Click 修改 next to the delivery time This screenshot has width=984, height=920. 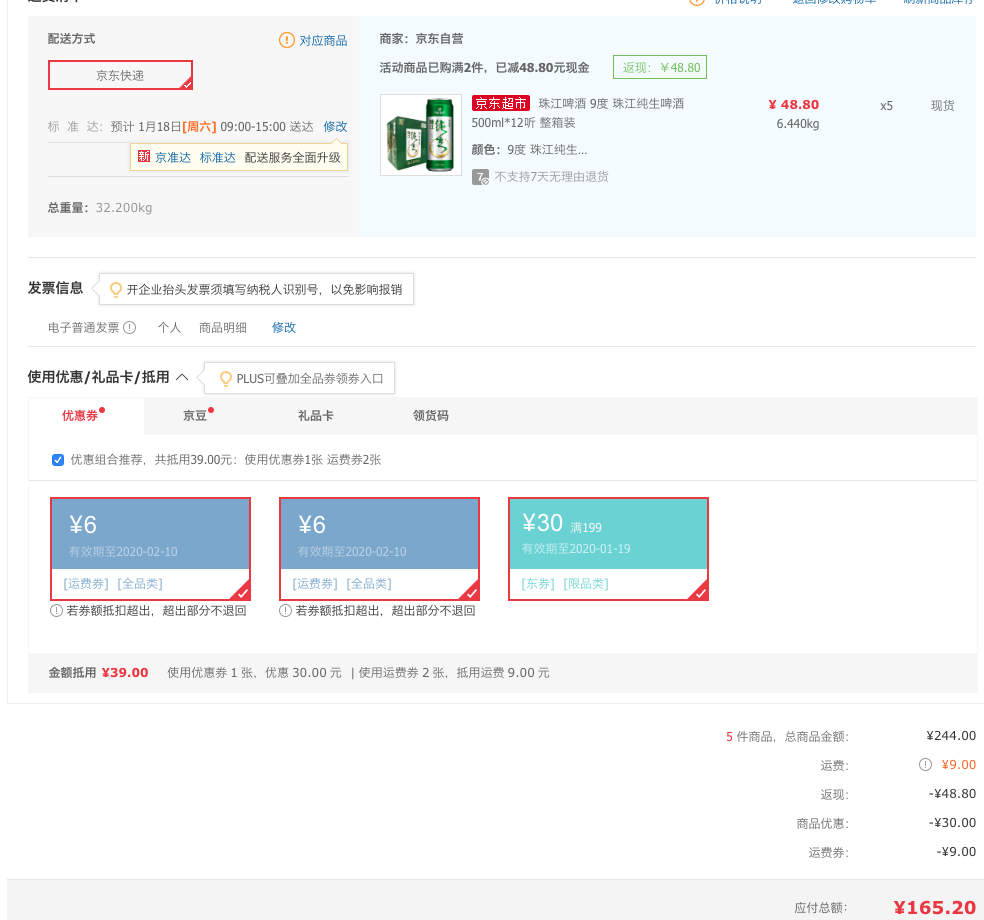tap(335, 127)
